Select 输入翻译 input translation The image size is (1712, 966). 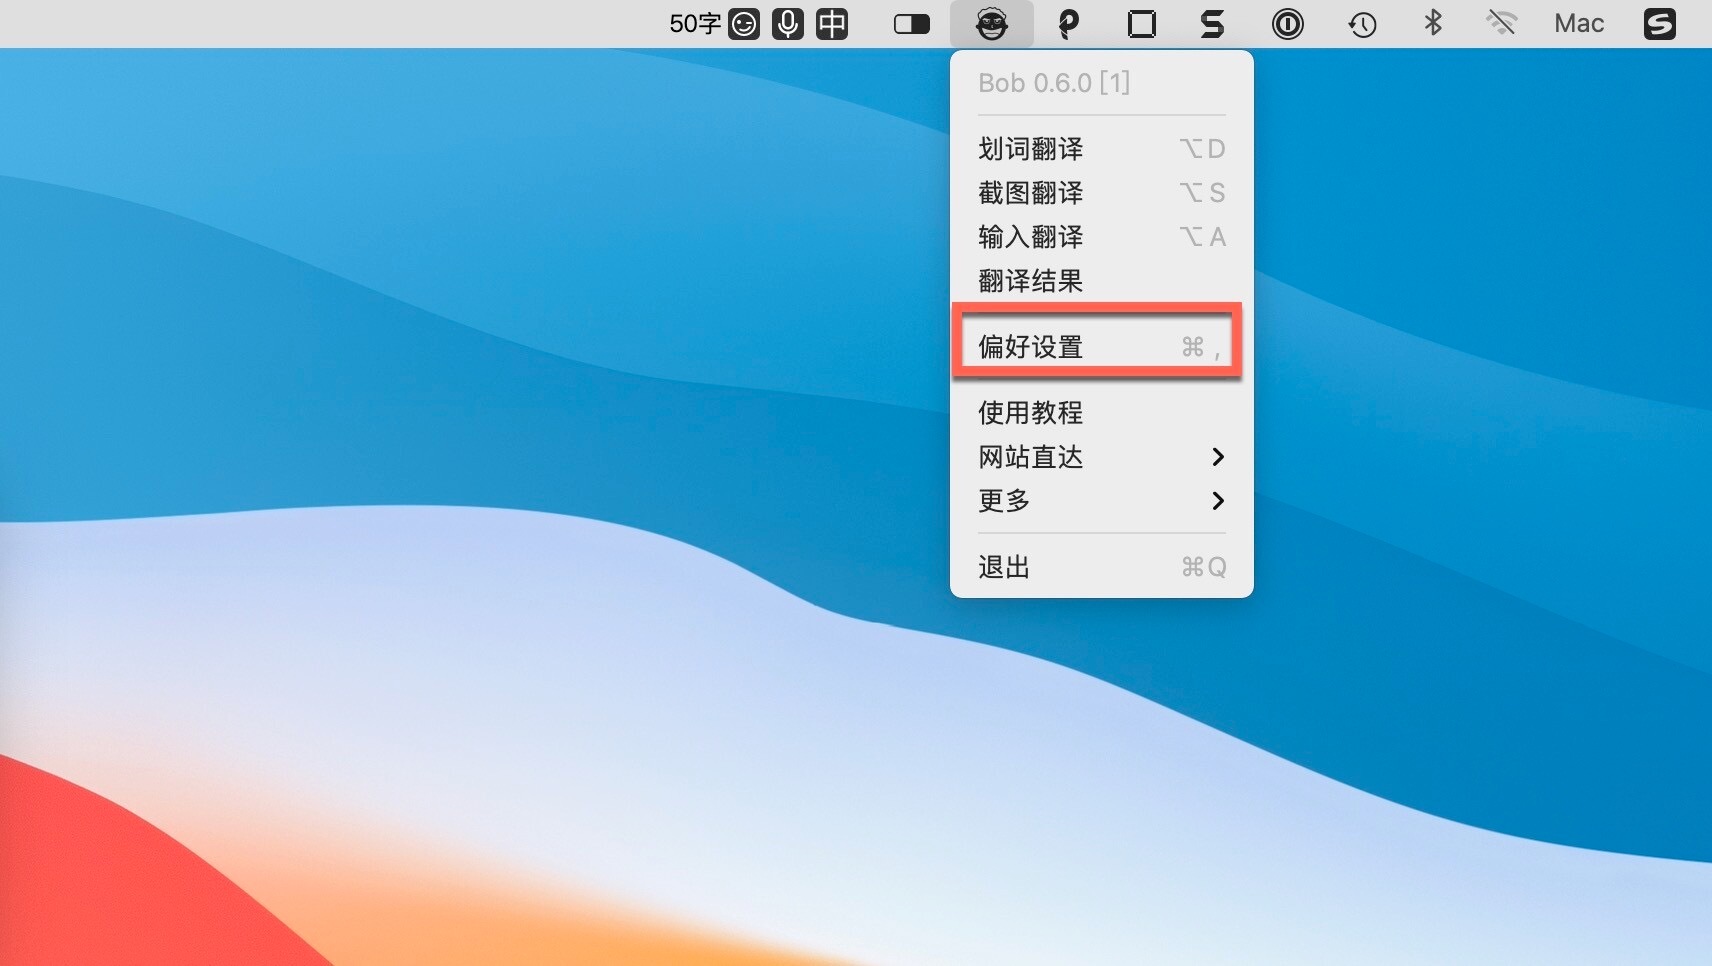(x=1100, y=237)
